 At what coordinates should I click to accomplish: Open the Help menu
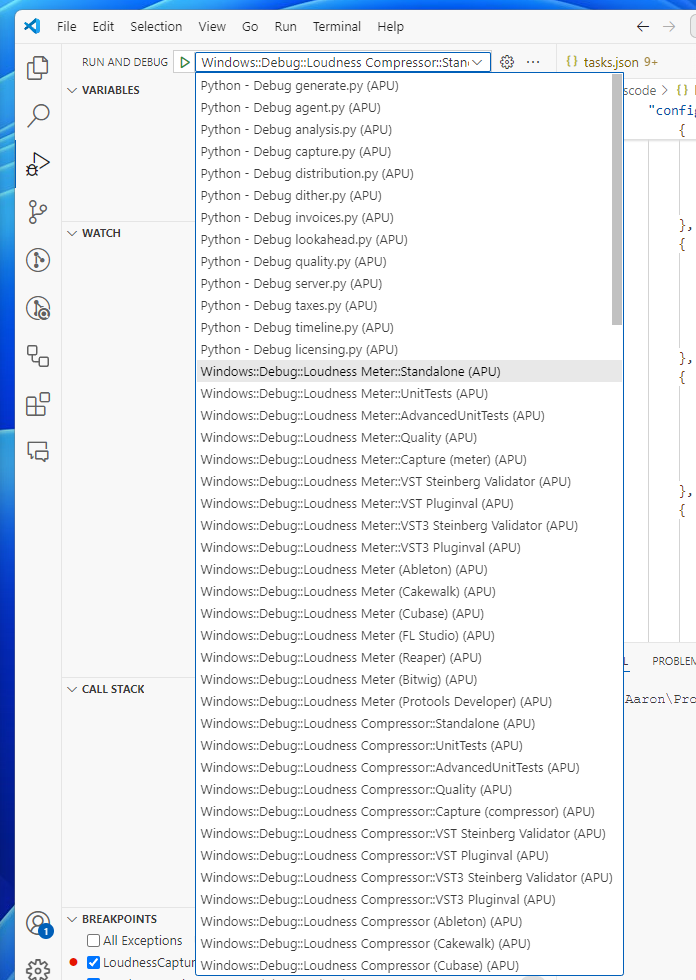click(390, 27)
